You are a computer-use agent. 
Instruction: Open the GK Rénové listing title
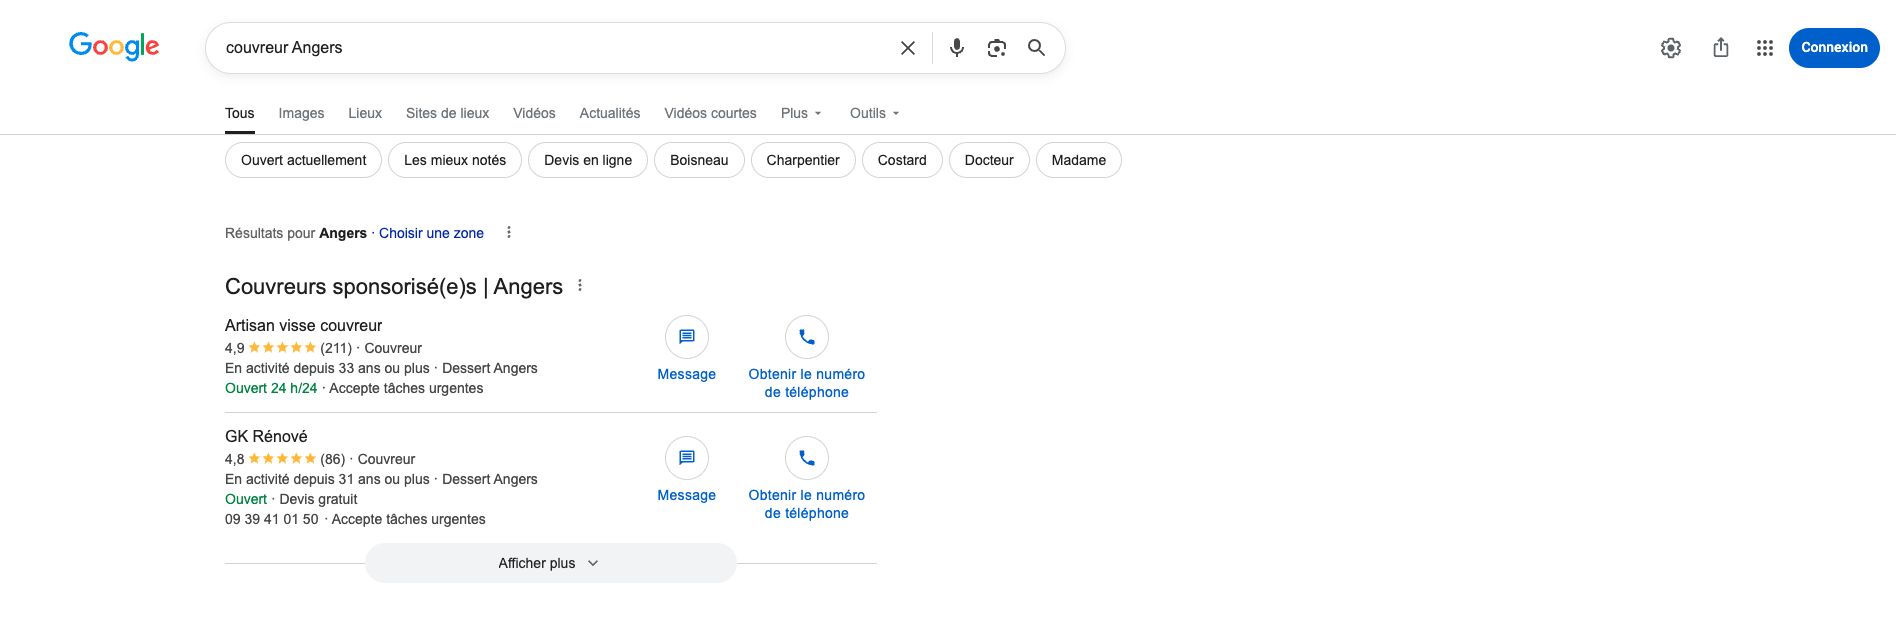266,436
